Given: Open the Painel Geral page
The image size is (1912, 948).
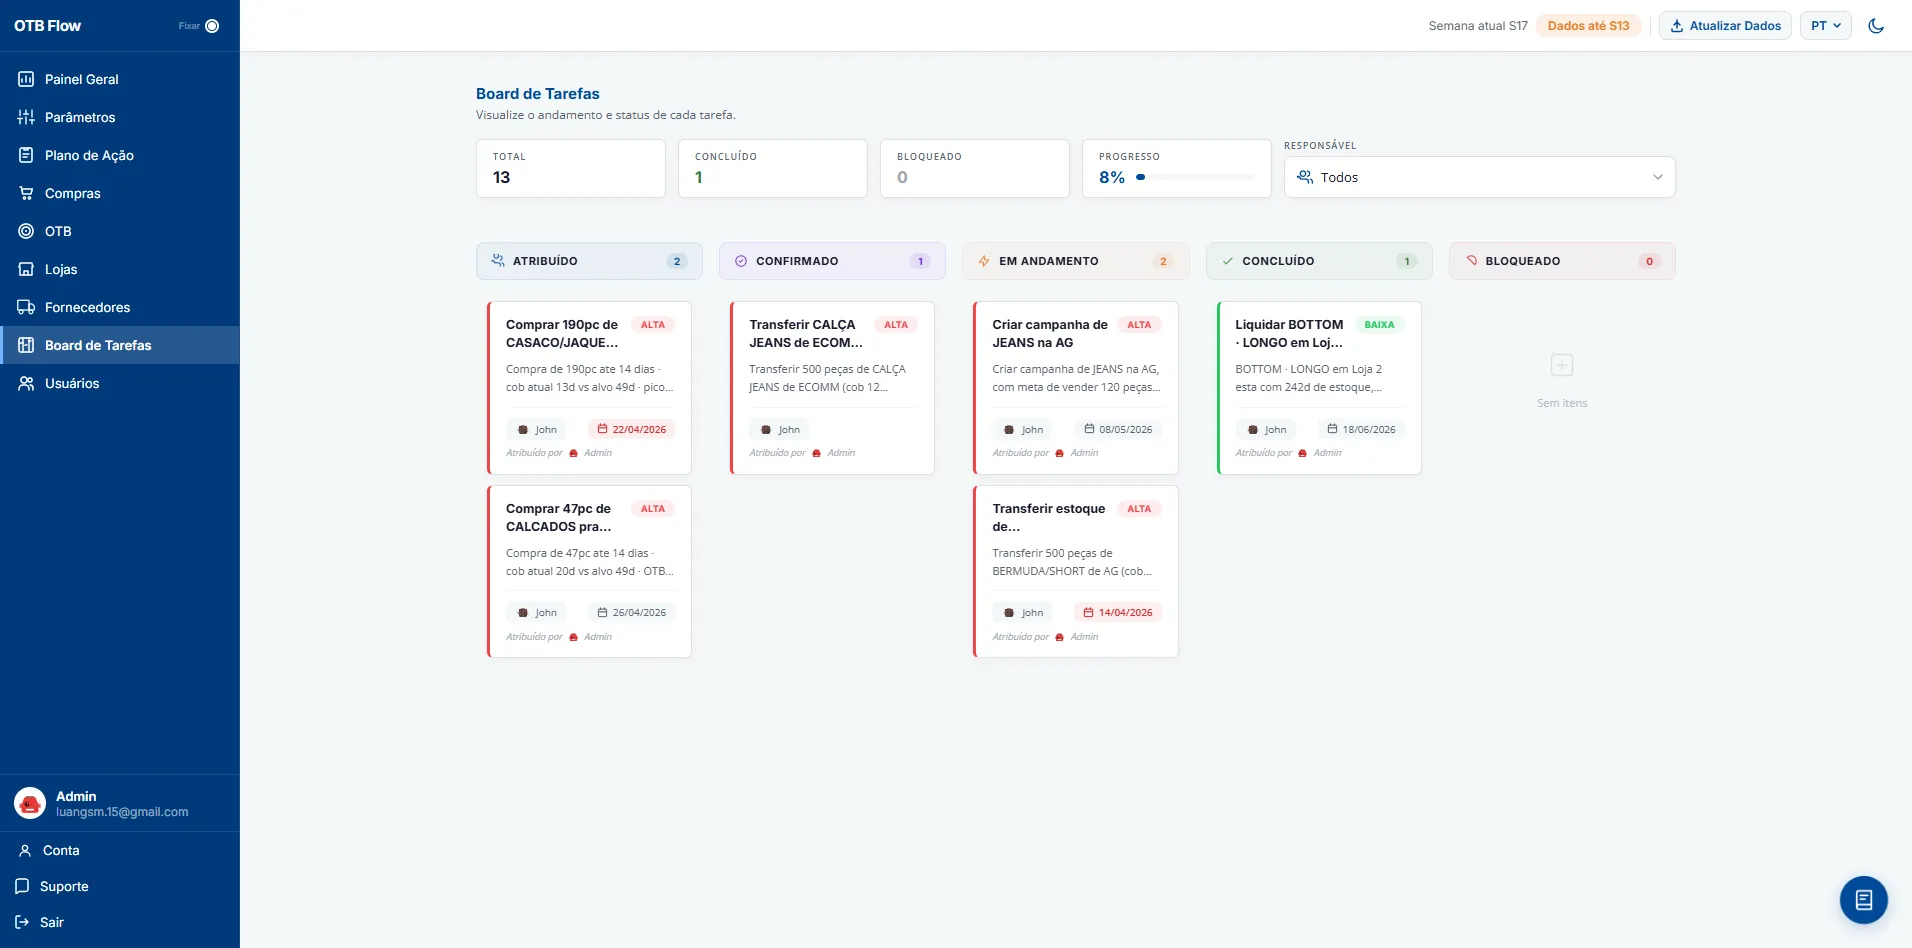Looking at the screenshot, I should (120, 79).
